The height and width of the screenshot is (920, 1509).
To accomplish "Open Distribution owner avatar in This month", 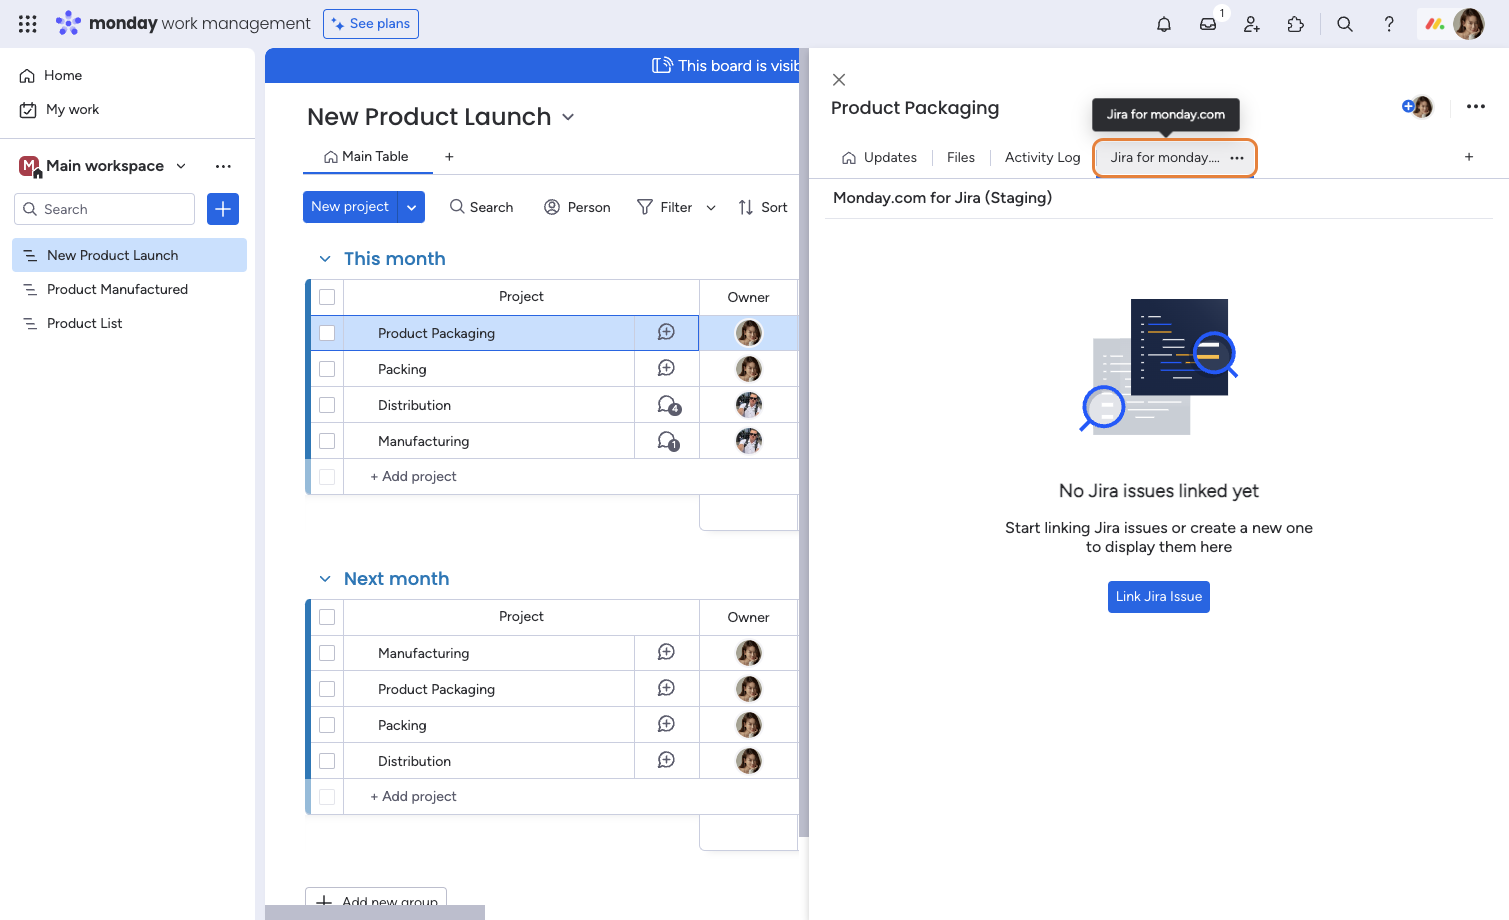I will [749, 405].
